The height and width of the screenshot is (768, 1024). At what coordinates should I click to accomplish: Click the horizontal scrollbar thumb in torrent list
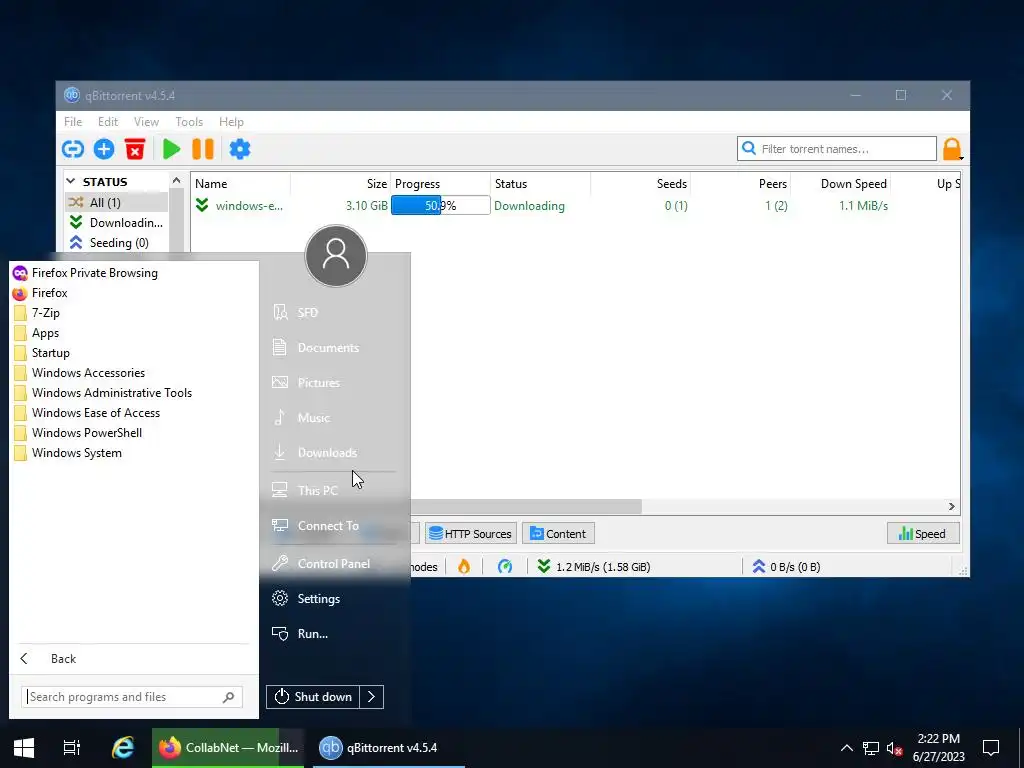(526, 506)
